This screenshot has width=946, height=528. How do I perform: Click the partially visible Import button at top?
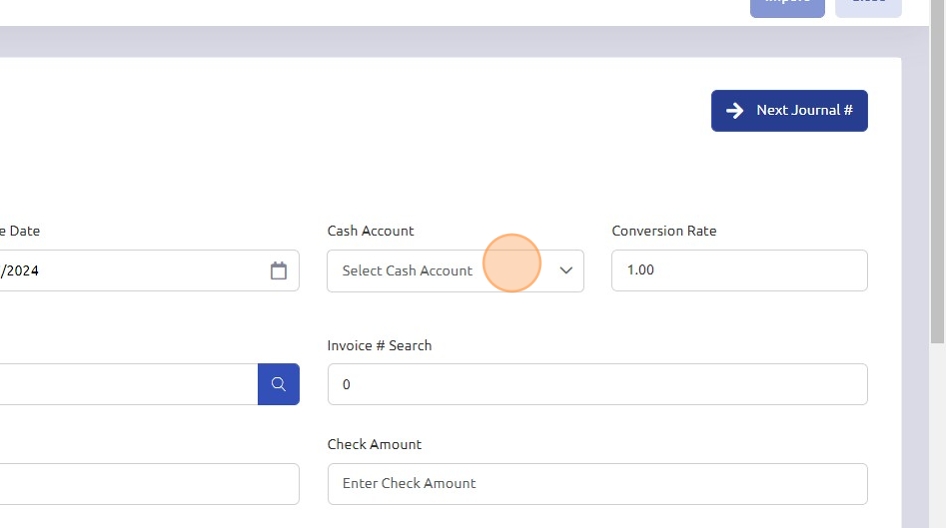point(787,6)
